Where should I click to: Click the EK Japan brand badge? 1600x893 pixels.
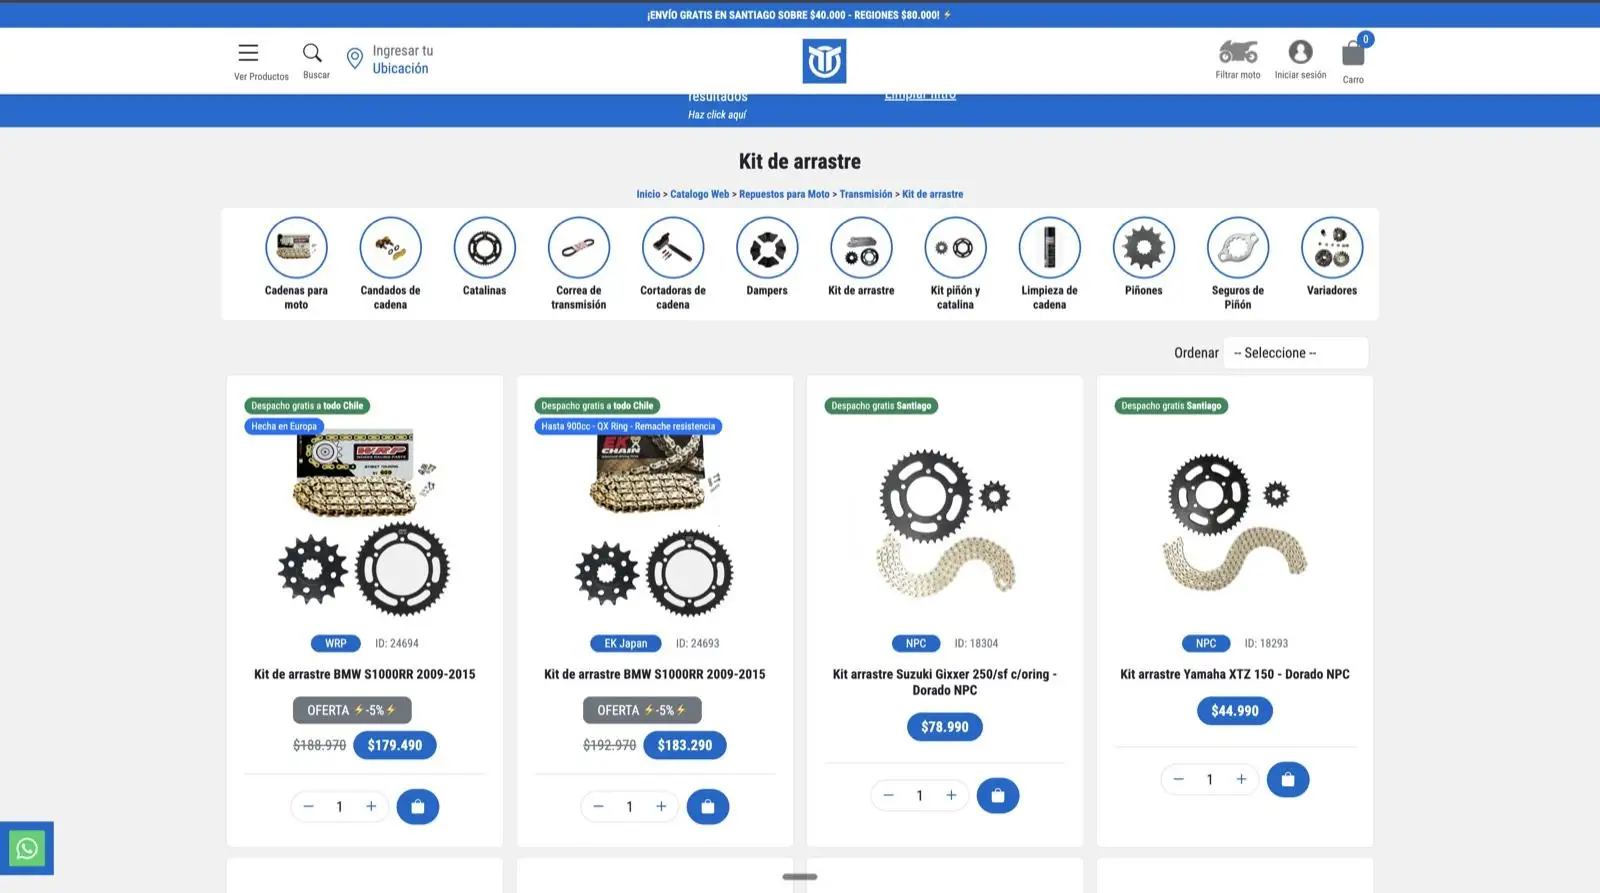pyautogui.click(x=626, y=644)
